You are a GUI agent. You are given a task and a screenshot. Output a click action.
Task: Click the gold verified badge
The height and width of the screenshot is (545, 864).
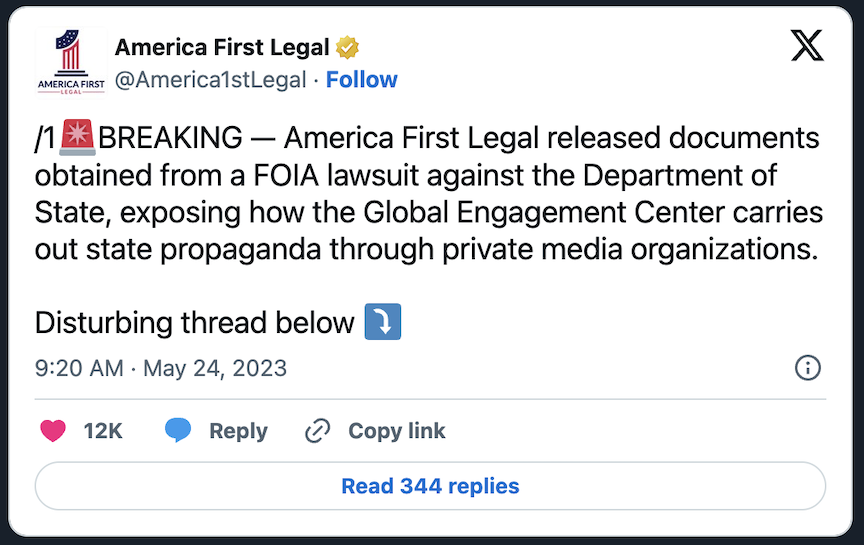[x=348, y=47]
